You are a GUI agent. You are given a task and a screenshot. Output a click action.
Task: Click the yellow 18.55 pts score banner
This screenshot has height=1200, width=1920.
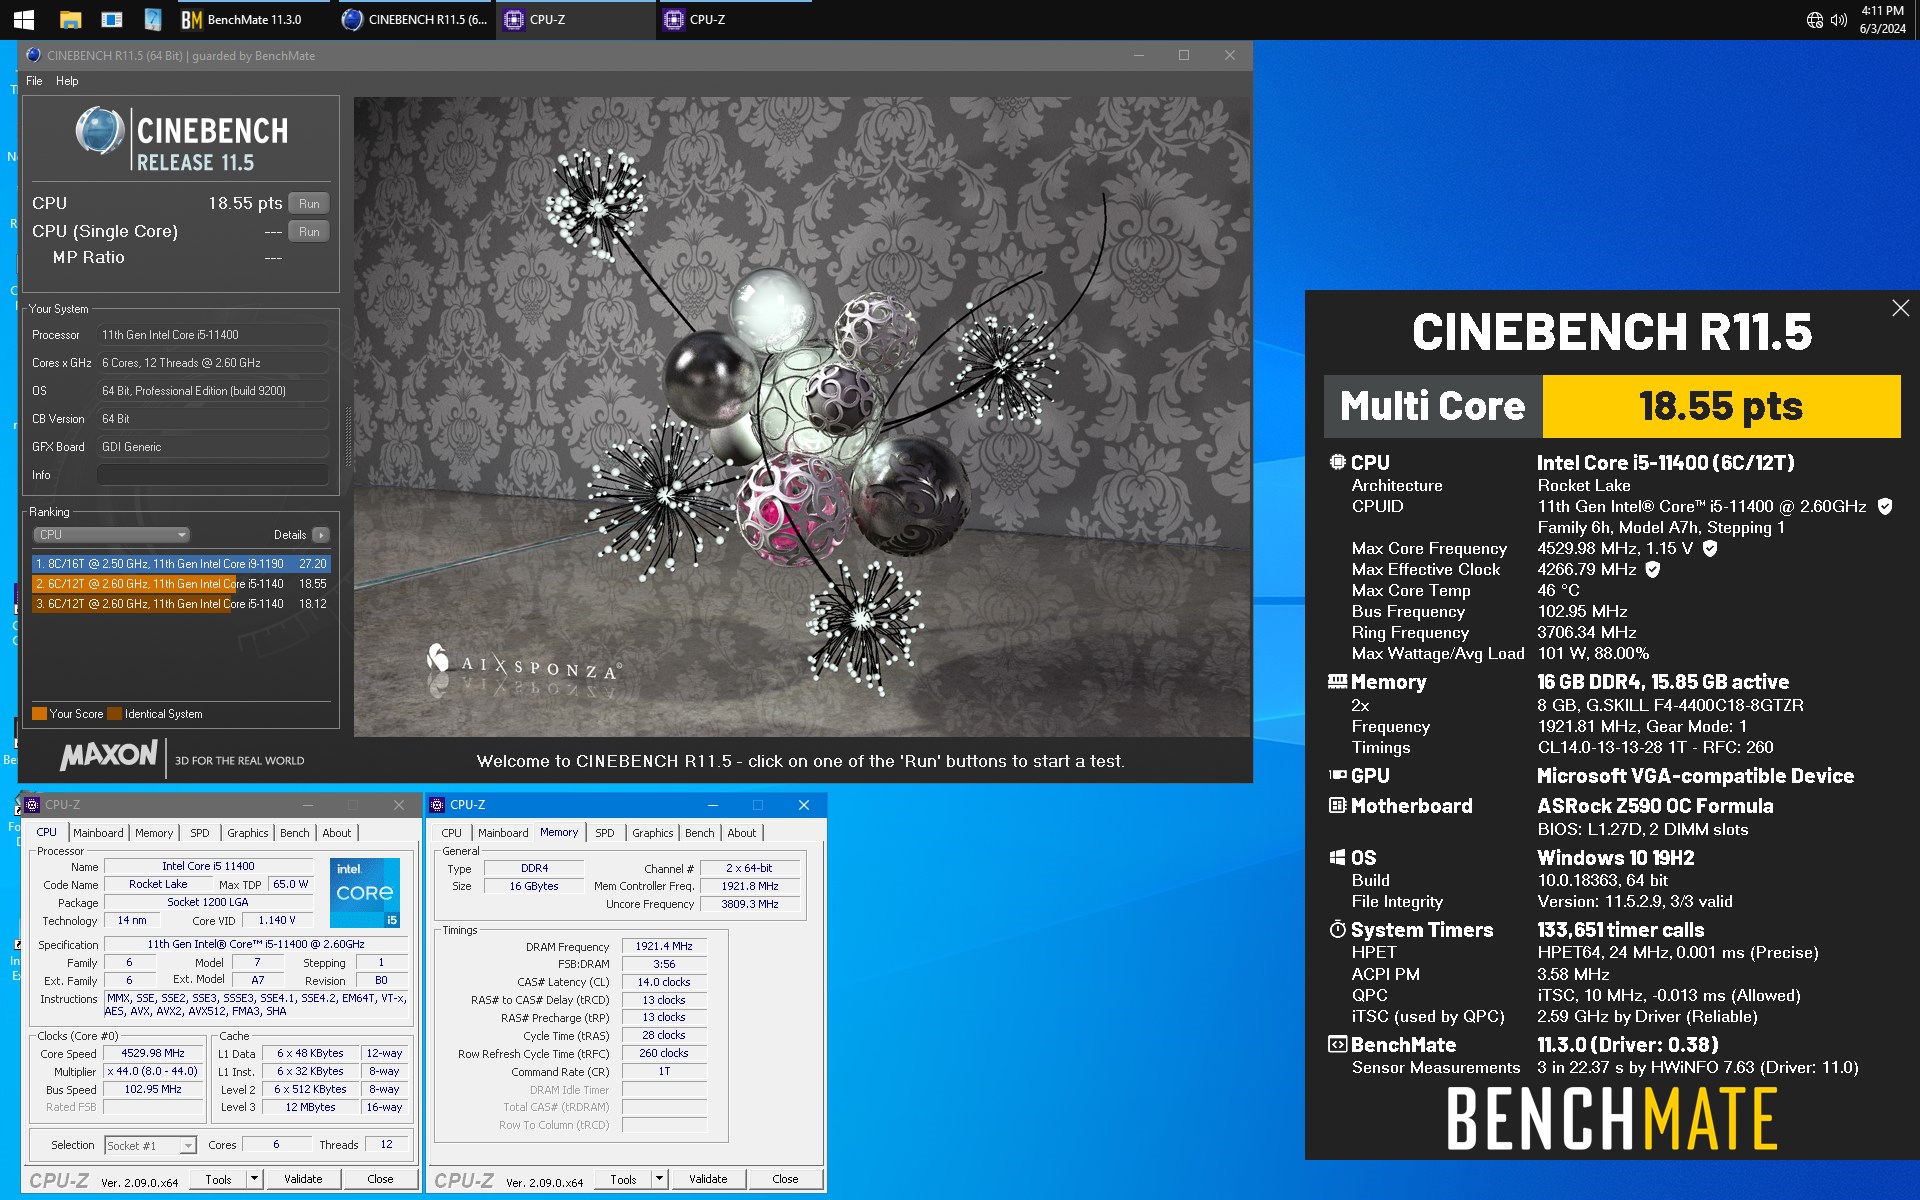pyautogui.click(x=1721, y=406)
